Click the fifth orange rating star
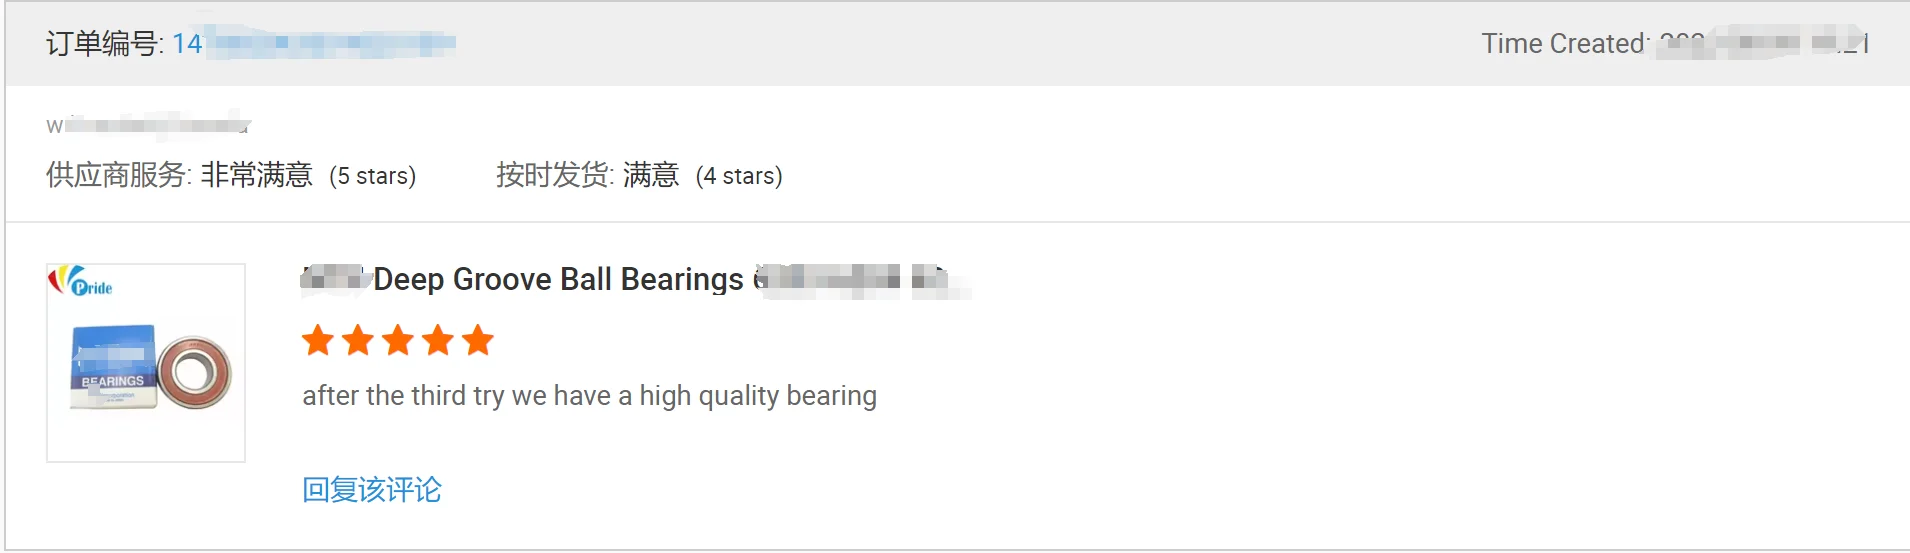The width and height of the screenshot is (1910, 553). click(478, 341)
